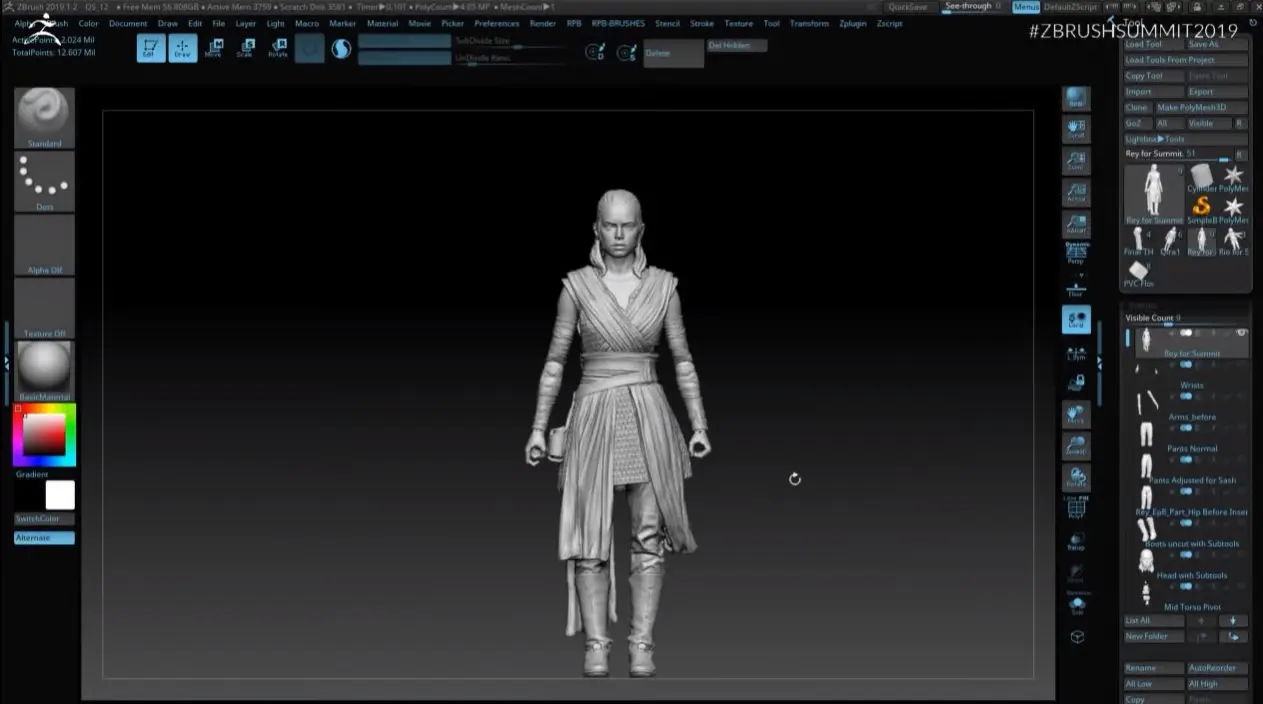
Task: Activate the Draw mode button
Action: [x=183, y=48]
